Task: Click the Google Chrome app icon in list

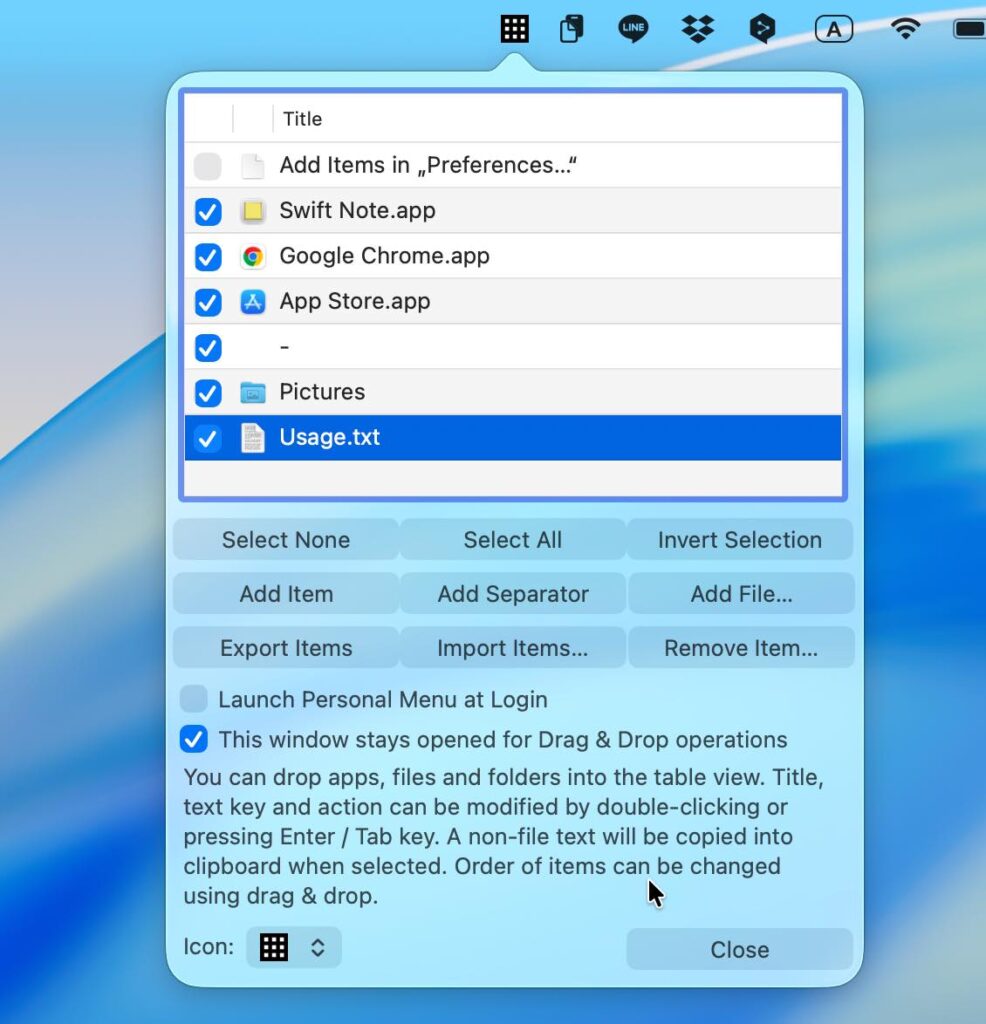Action: point(253,257)
